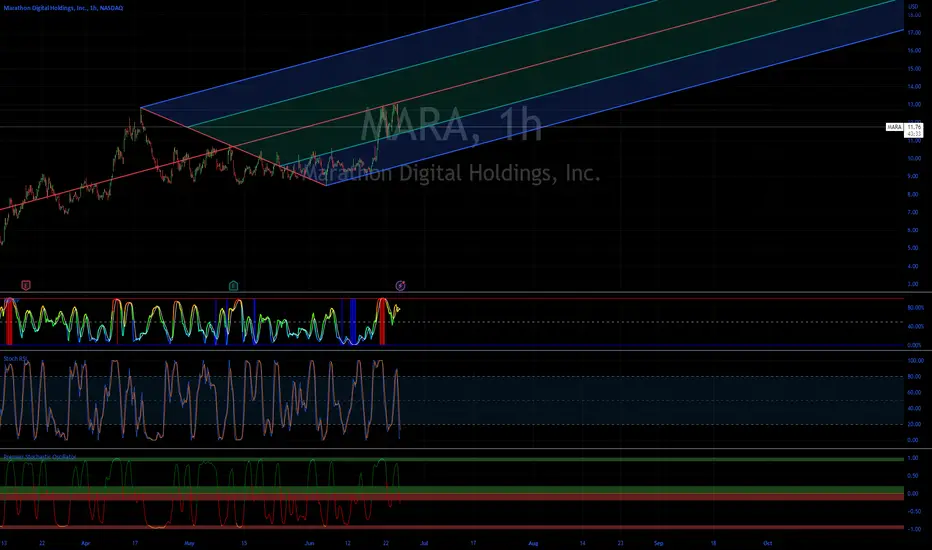The width and height of the screenshot is (932, 550).
Task: Click the 100.00 Stoch RSI scale label
Action: (x=915, y=360)
